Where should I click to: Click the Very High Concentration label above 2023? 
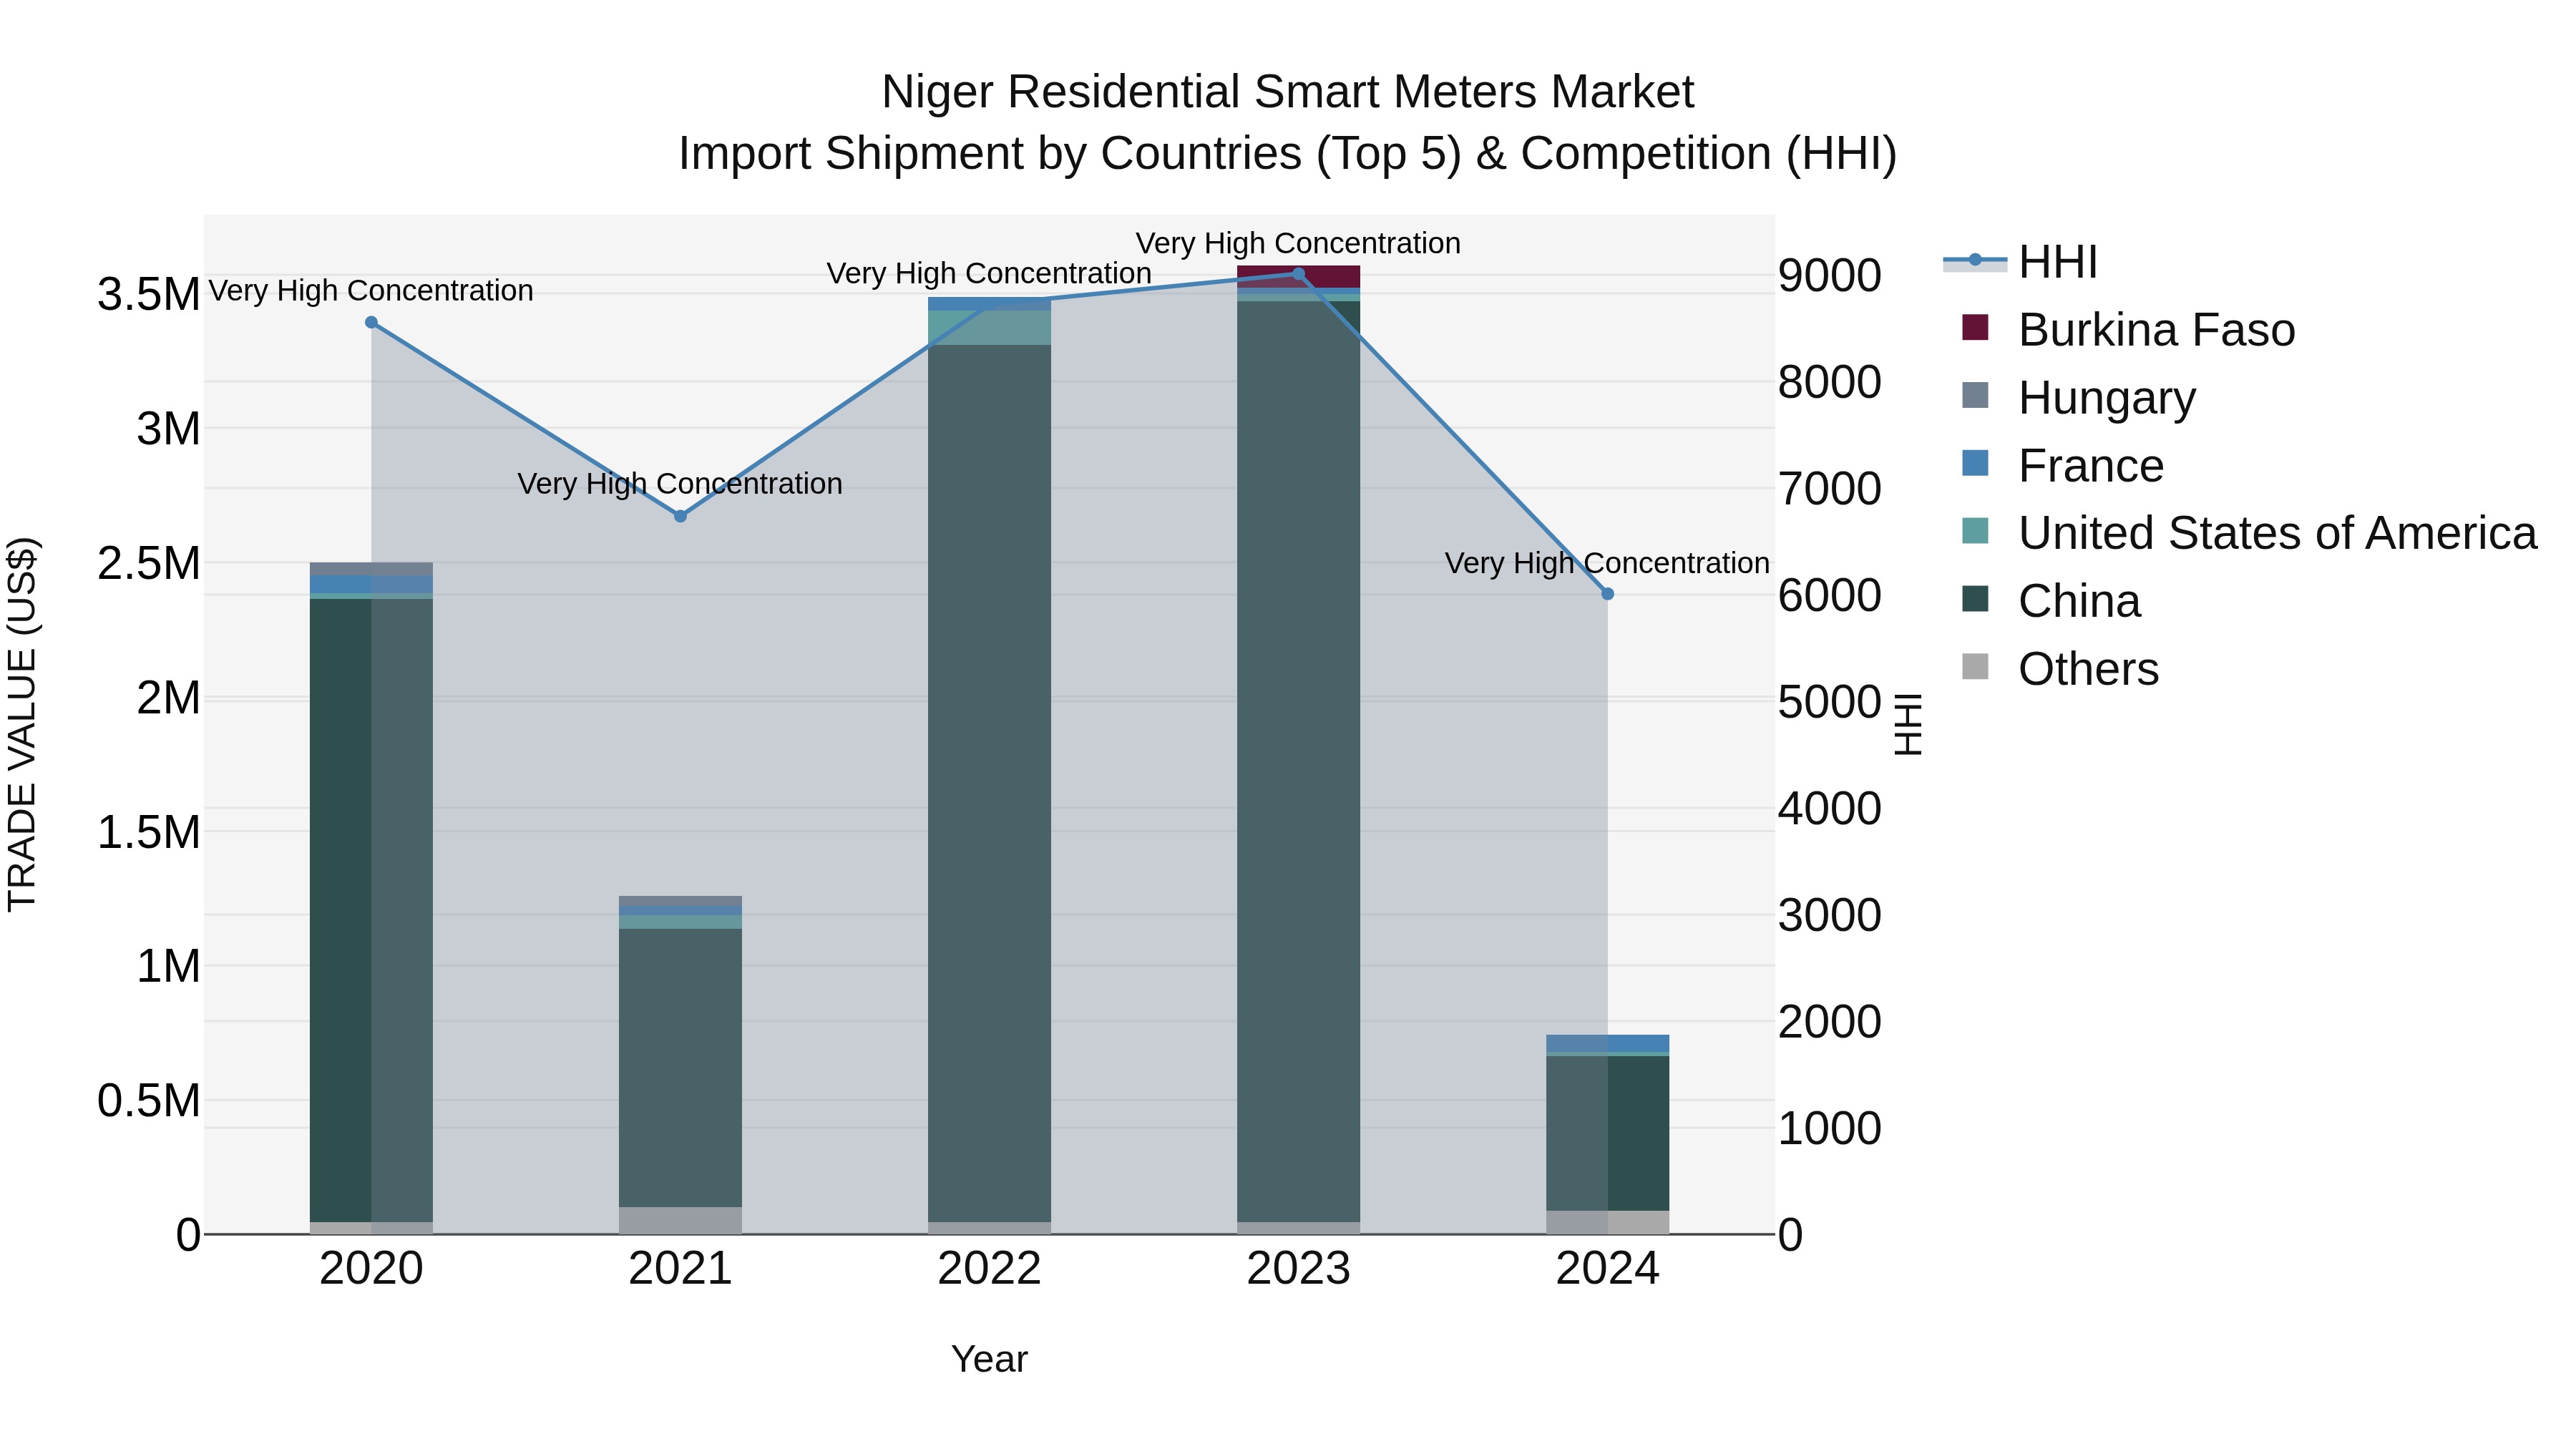pyautogui.click(x=1298, y=243)
